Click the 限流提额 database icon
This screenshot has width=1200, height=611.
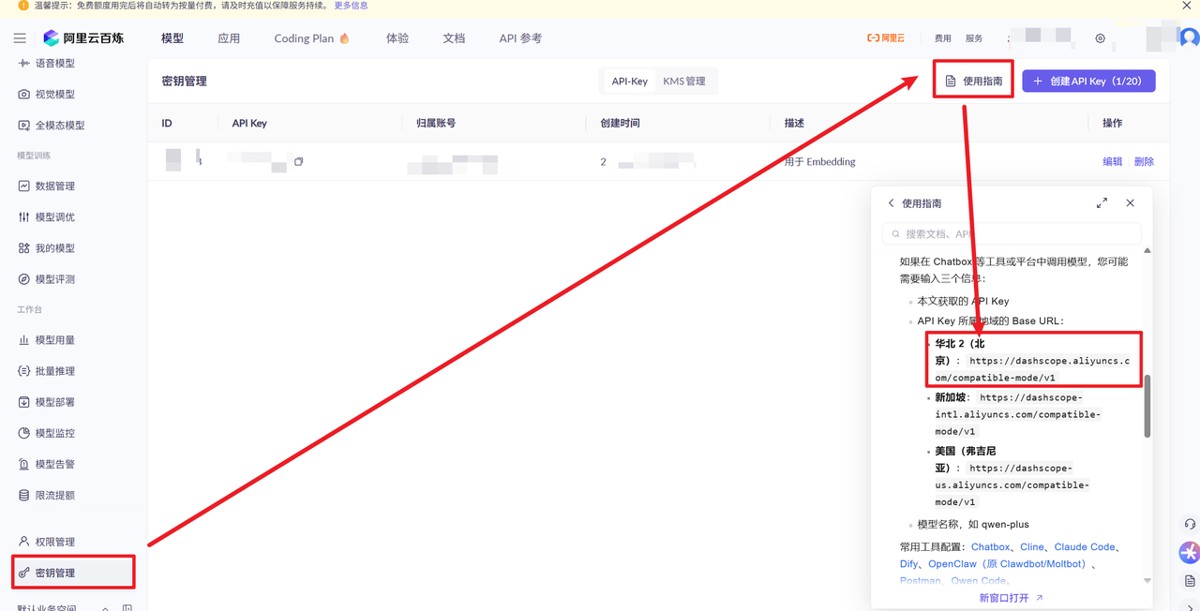(x=24, y=495)
